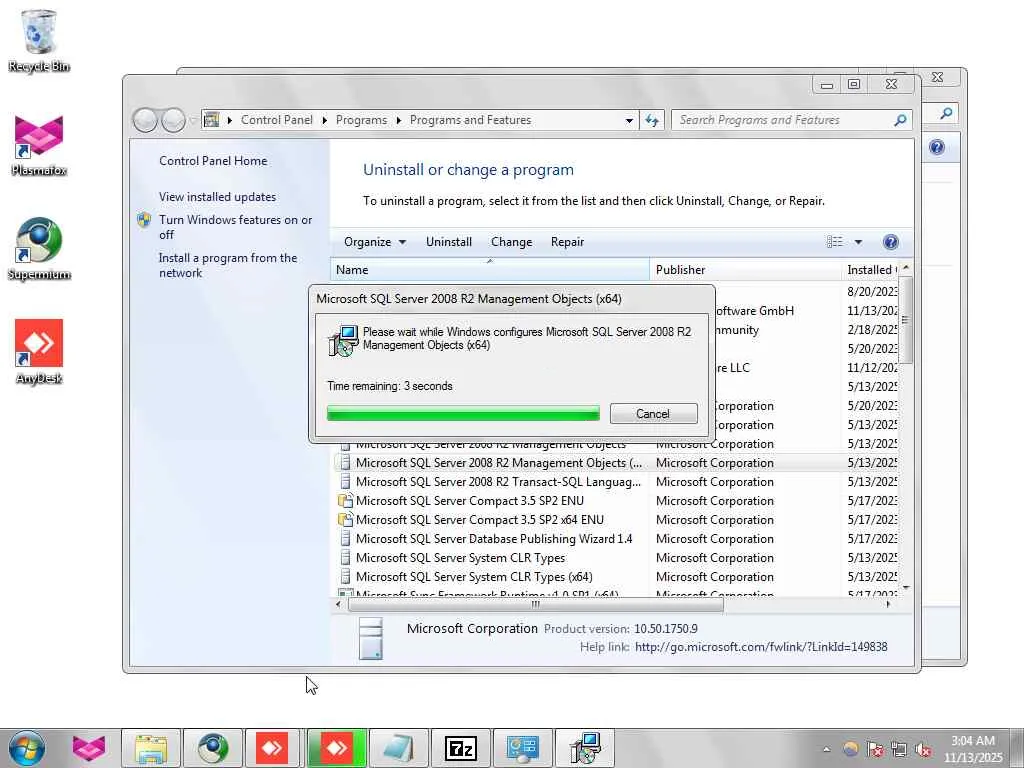This screenshot has height=768, width=1024.
Task: Click the Action Center flag tray icon
Action: point(874,749)
